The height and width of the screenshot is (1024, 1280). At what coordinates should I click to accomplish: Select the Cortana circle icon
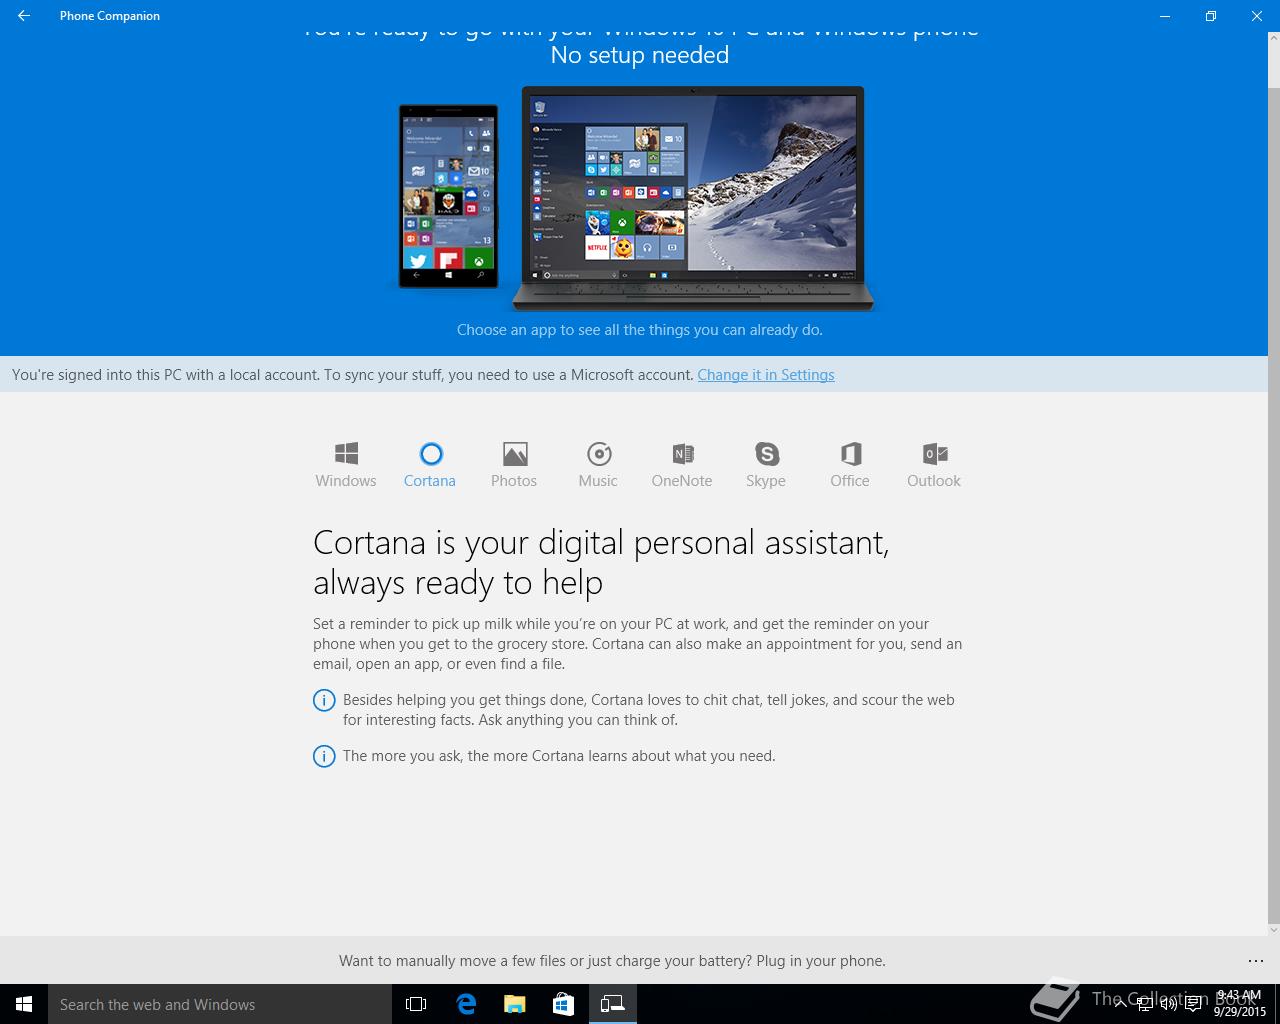point(430,454)
